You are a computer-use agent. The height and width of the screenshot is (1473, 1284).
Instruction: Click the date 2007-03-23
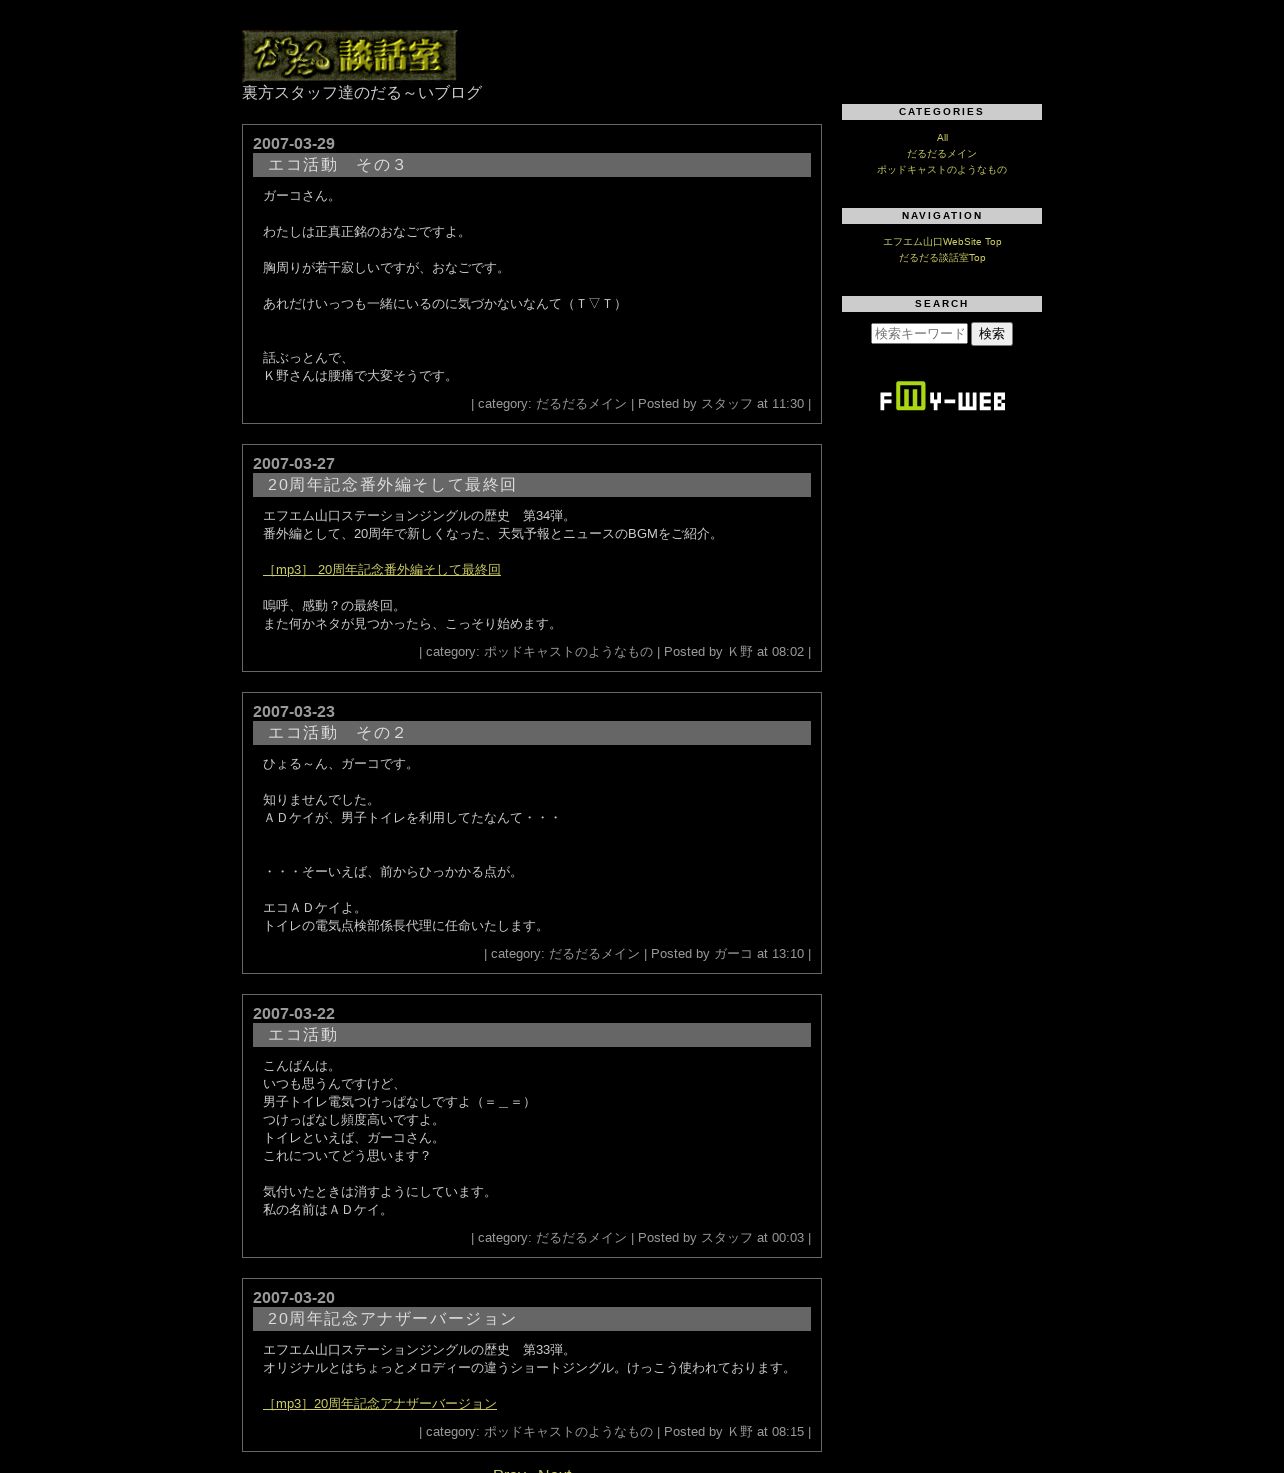pyautogui.click(x=294, y=712)
